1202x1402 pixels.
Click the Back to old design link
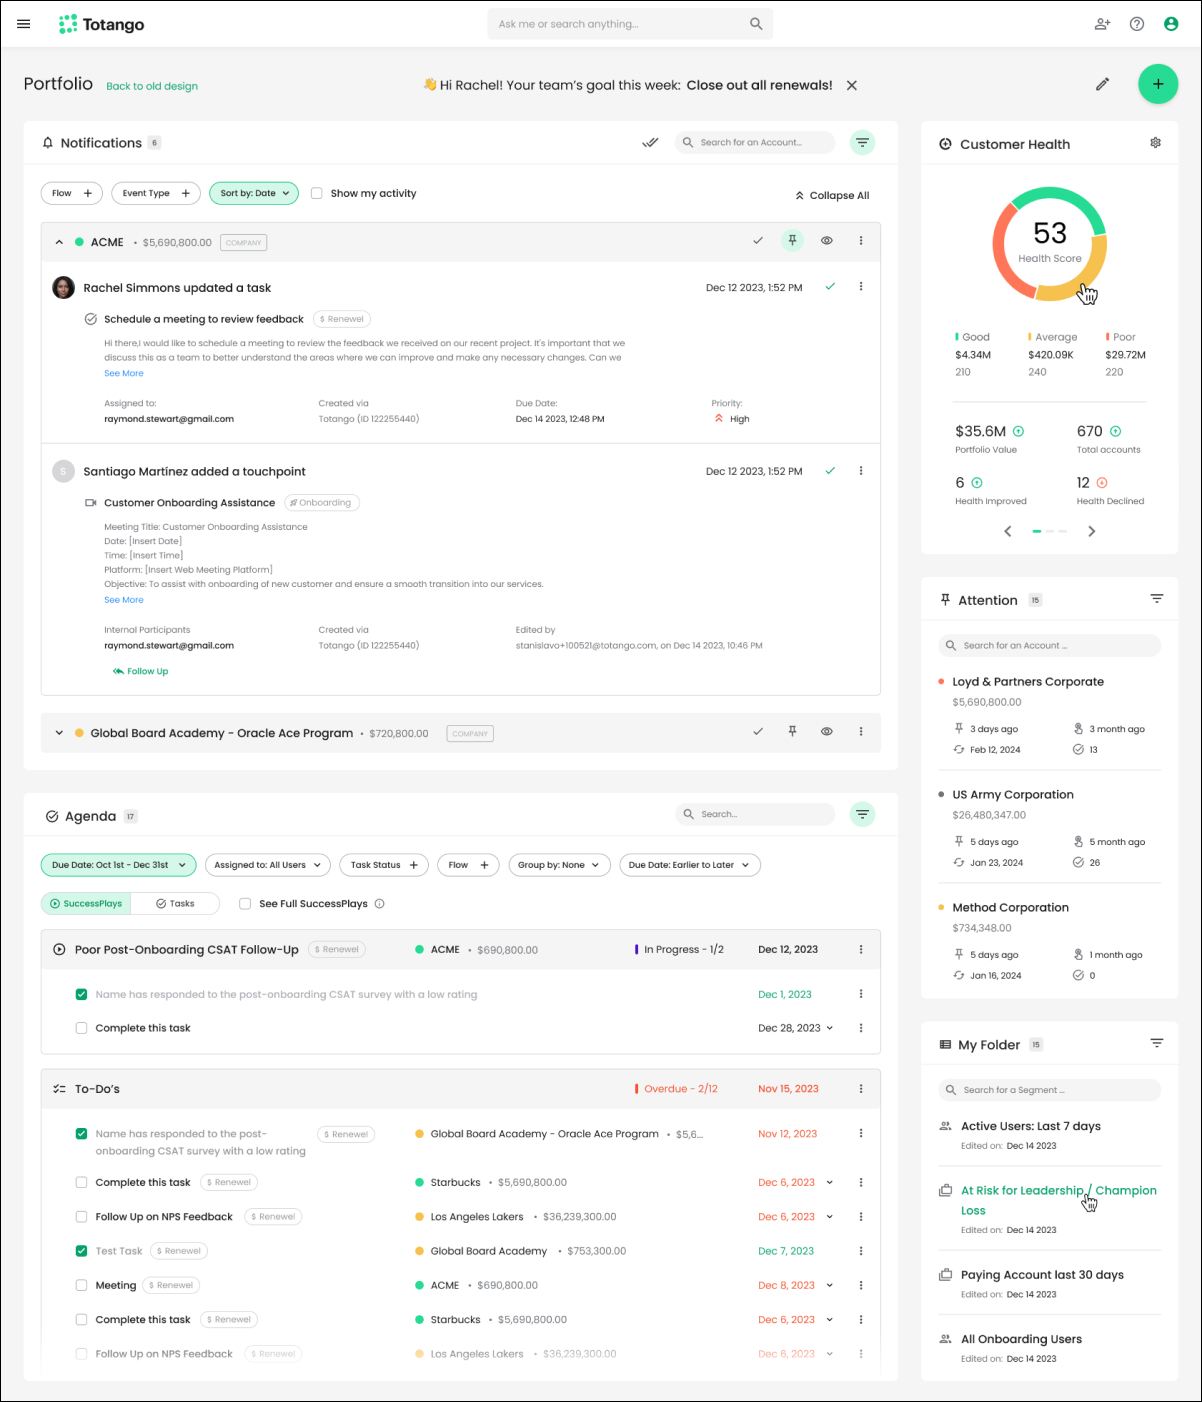(152, 86)
